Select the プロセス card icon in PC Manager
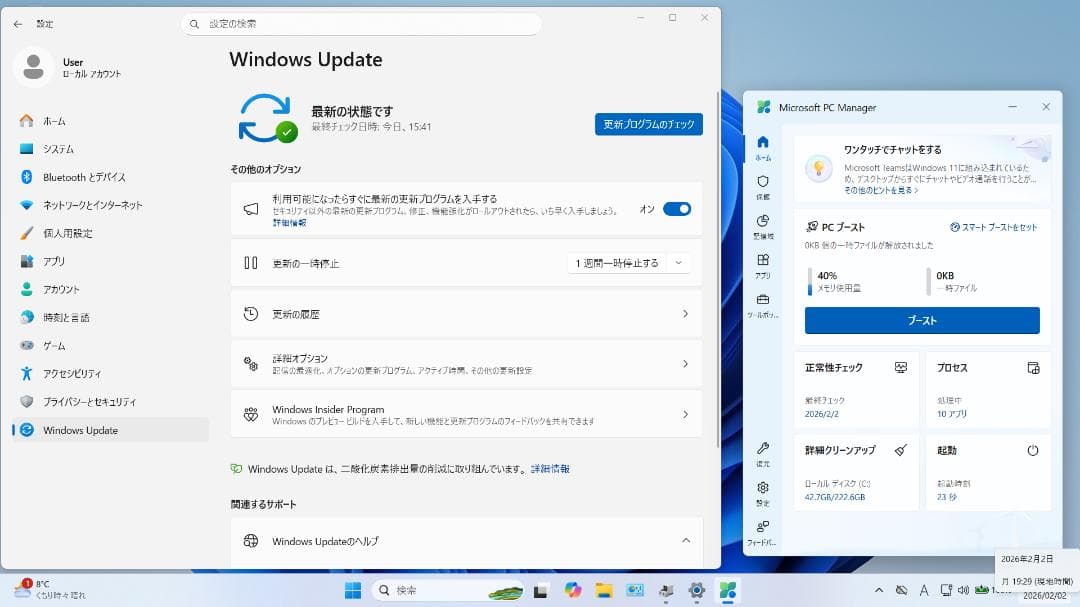Viewport: 1080px width, 607px height. (1032, 367)
